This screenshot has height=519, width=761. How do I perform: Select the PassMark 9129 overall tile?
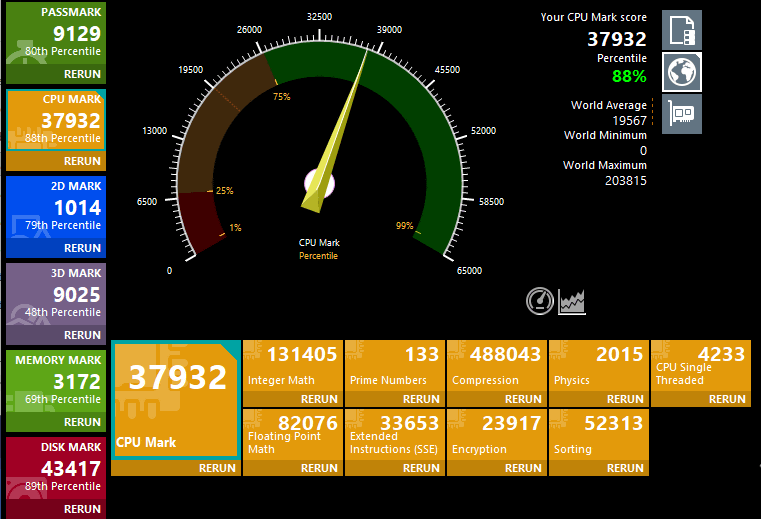pos(56,33)
